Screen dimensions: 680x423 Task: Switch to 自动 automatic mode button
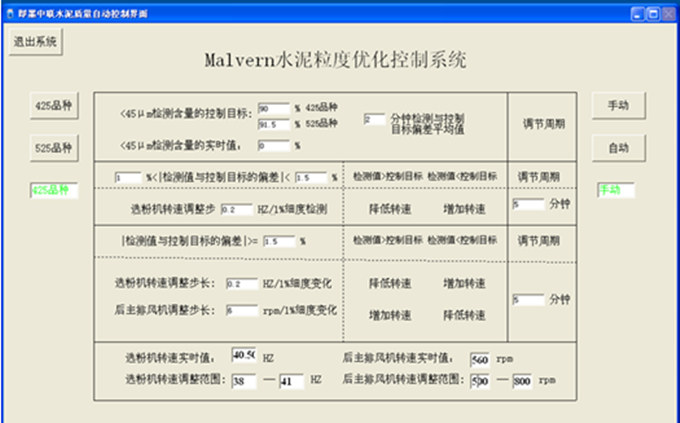coord(618,147)
